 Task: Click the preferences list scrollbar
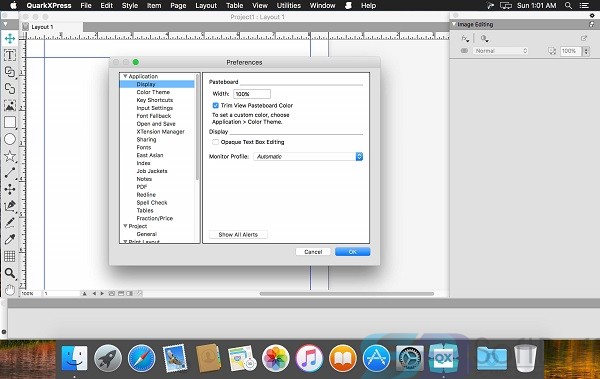(x=197, y=126)
